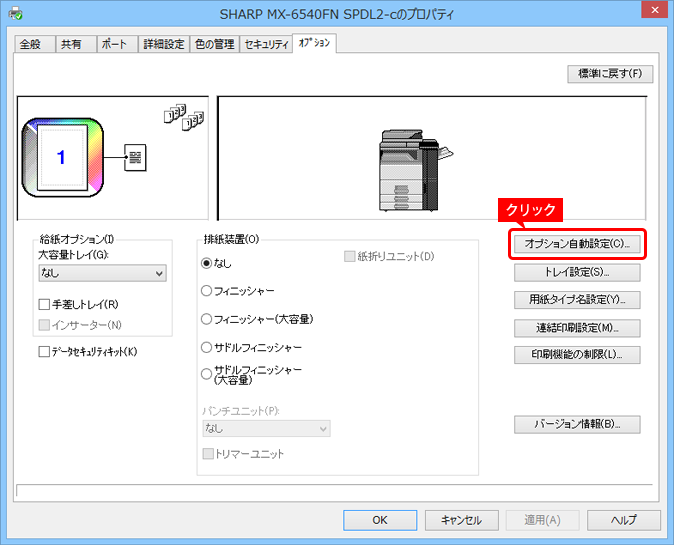This screenshot has height=545, width=674.
Task: Enable 手差しトレイ checkbox
Action: (x=44, y=304)
